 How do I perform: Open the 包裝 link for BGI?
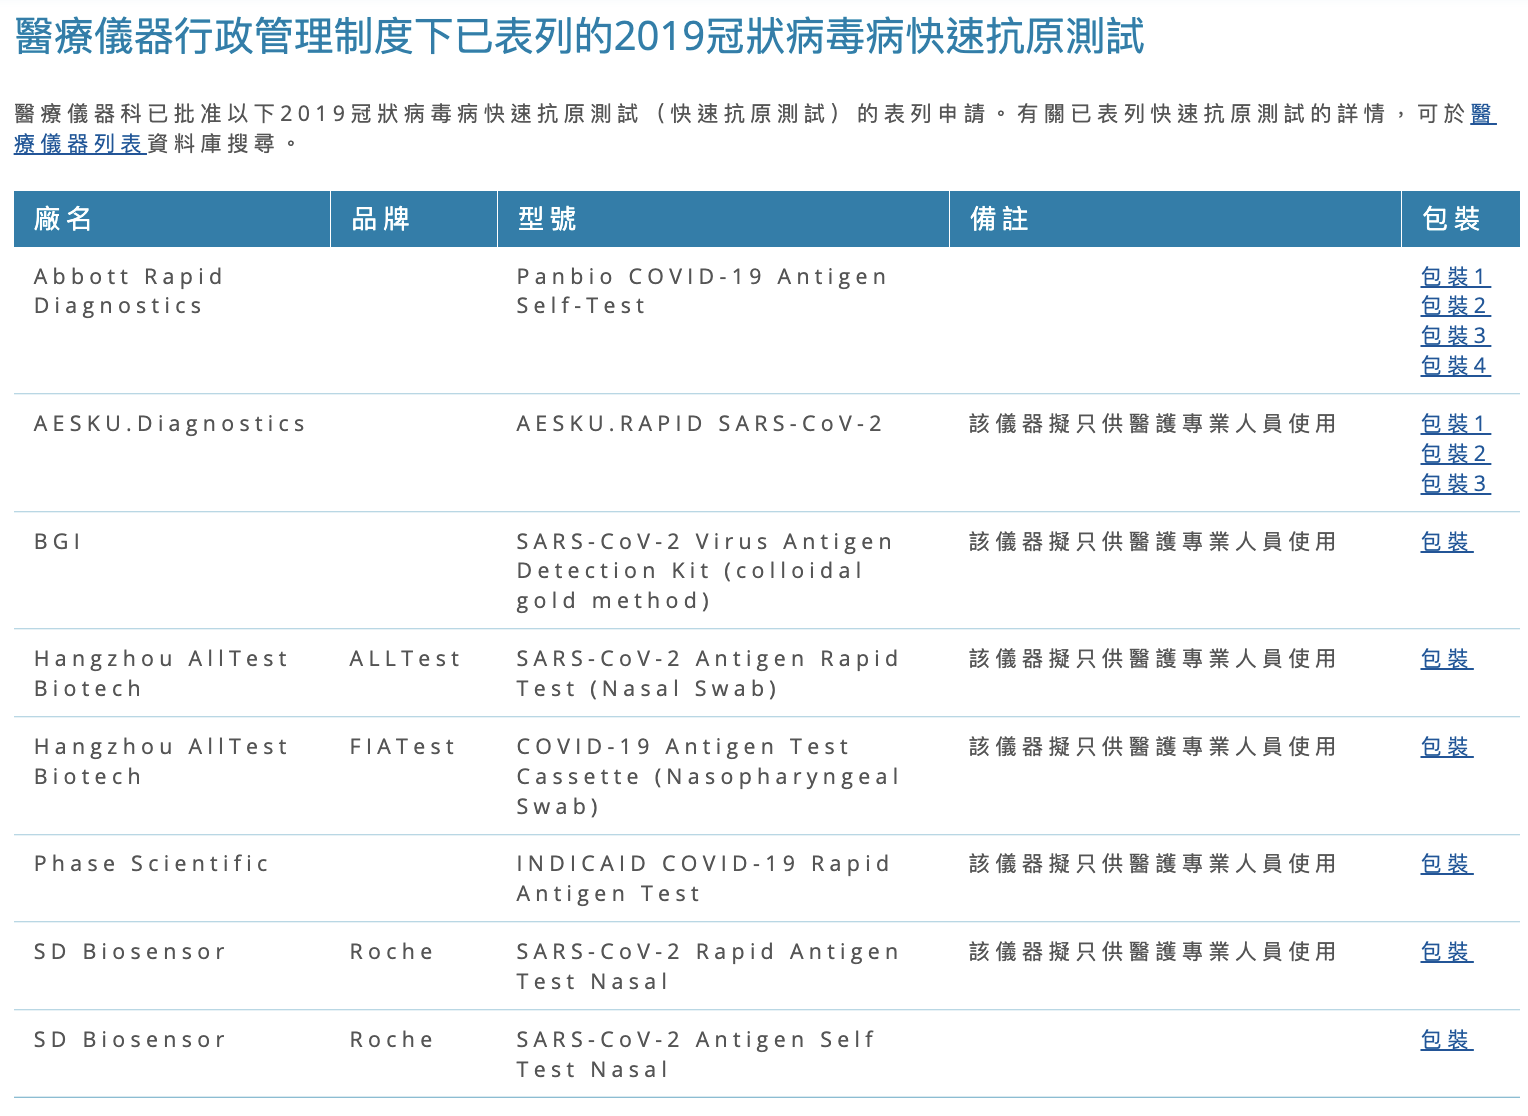pos(1446,542)
